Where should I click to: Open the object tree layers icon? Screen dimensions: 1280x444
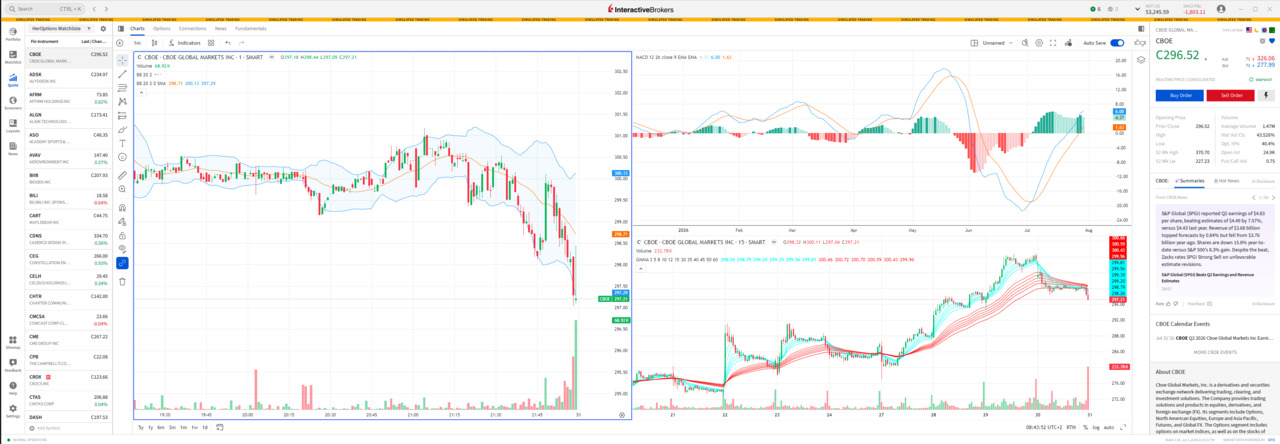1141,60
